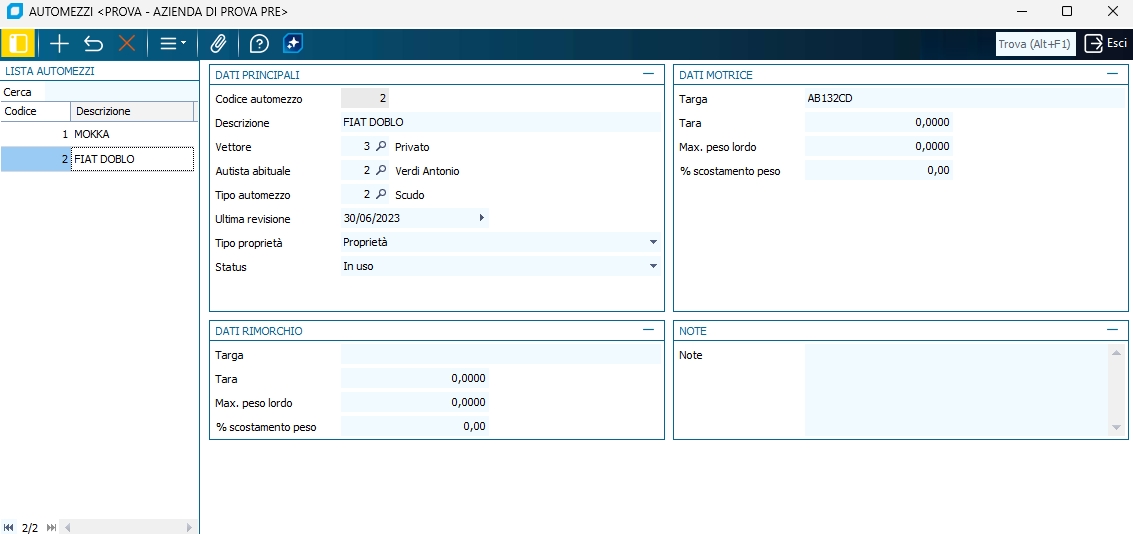The image size is (1133, 534).
Task: Click Note scrollbar down arrow
Action: 1116,428
